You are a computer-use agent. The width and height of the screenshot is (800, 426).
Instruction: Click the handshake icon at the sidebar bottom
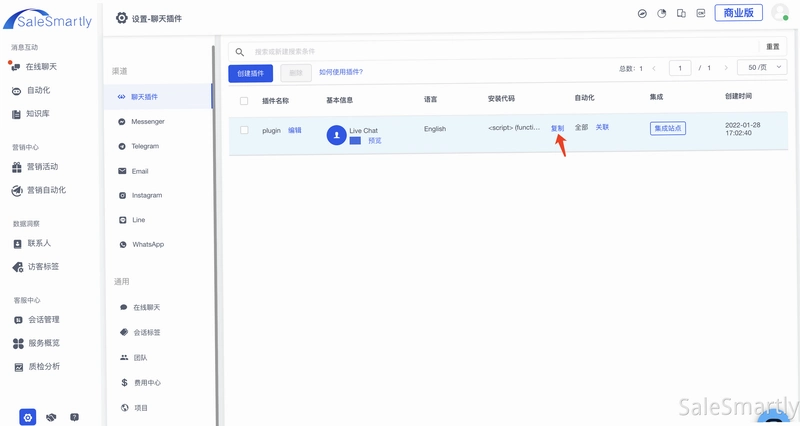pos(51,417)
